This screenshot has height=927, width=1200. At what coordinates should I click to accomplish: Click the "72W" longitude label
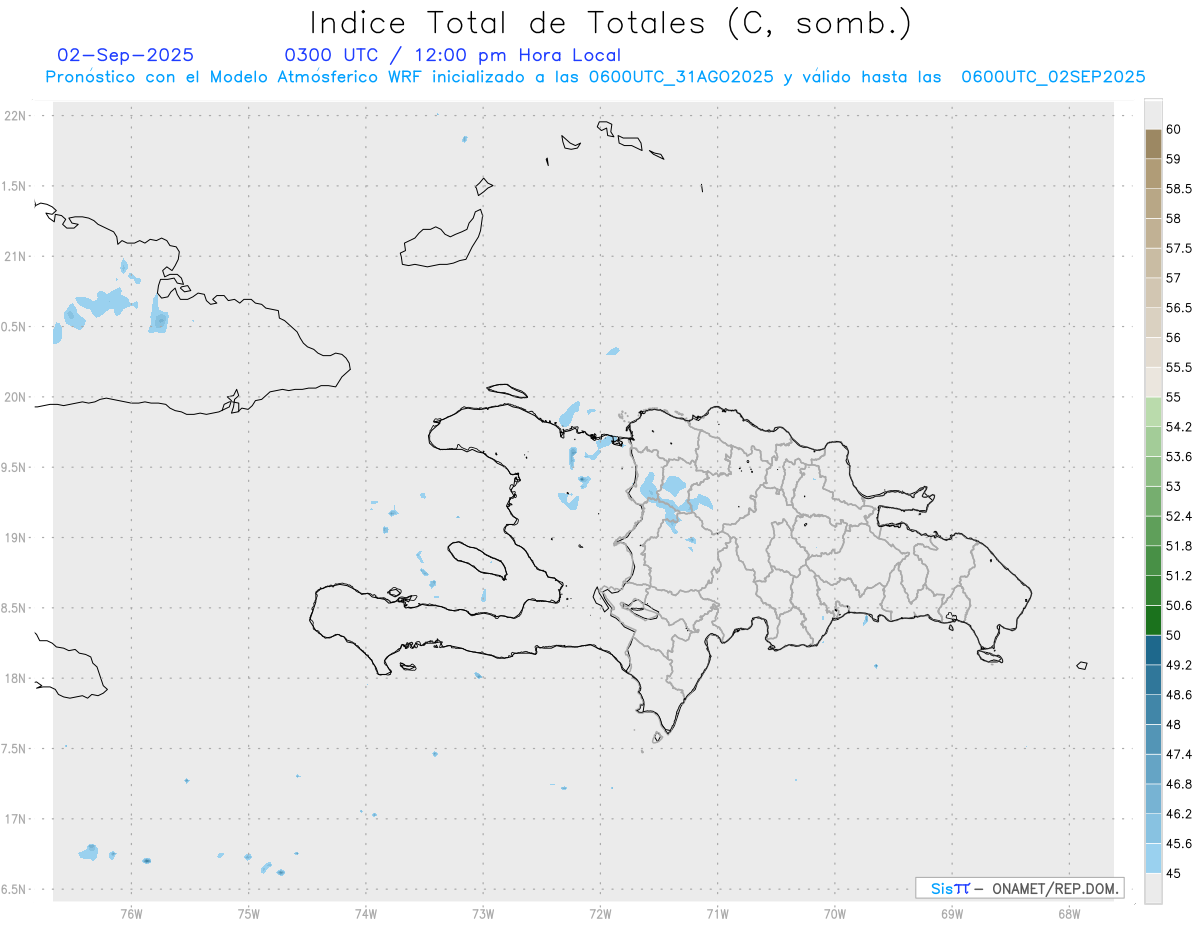point(600,913)
